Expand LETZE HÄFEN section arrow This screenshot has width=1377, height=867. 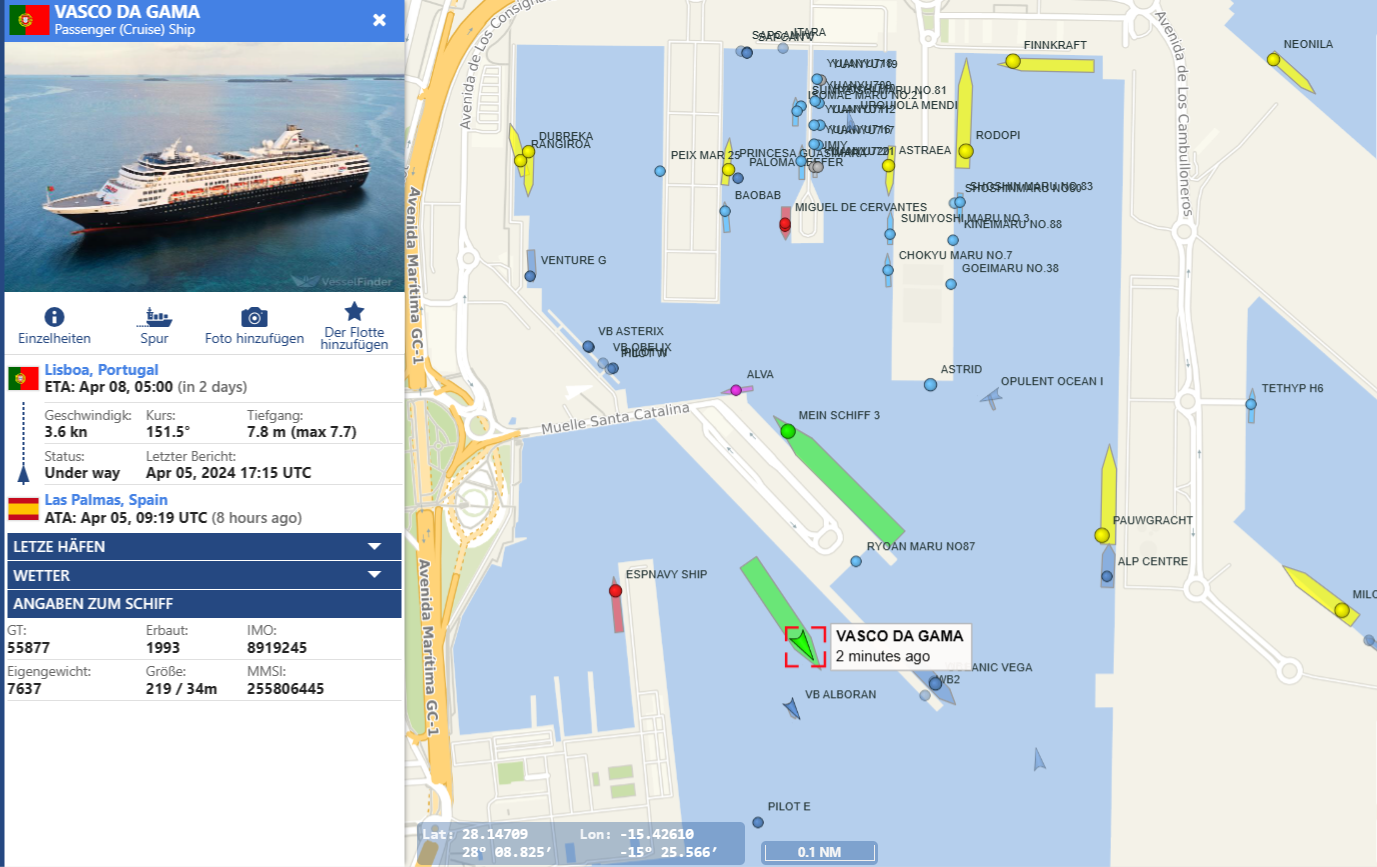(375, 546)
